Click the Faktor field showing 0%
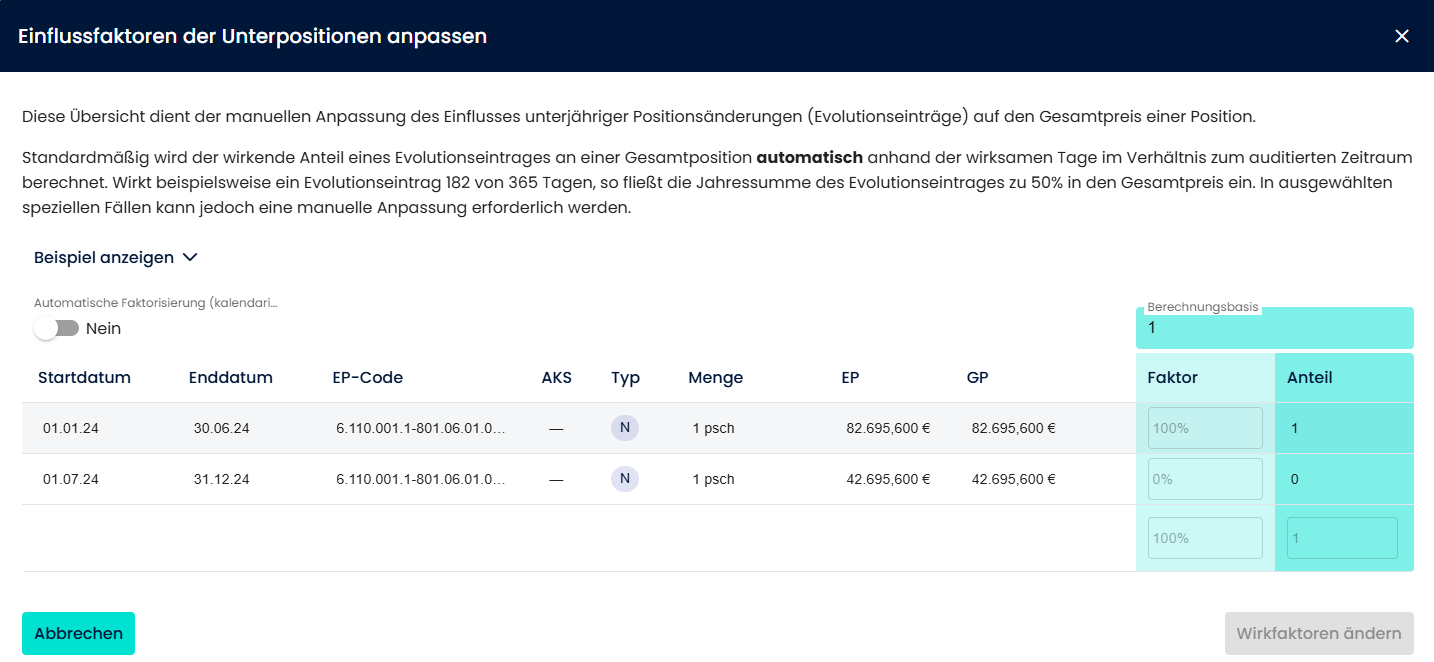Viewport: 1434px width, 662px height. (1205, 479)
